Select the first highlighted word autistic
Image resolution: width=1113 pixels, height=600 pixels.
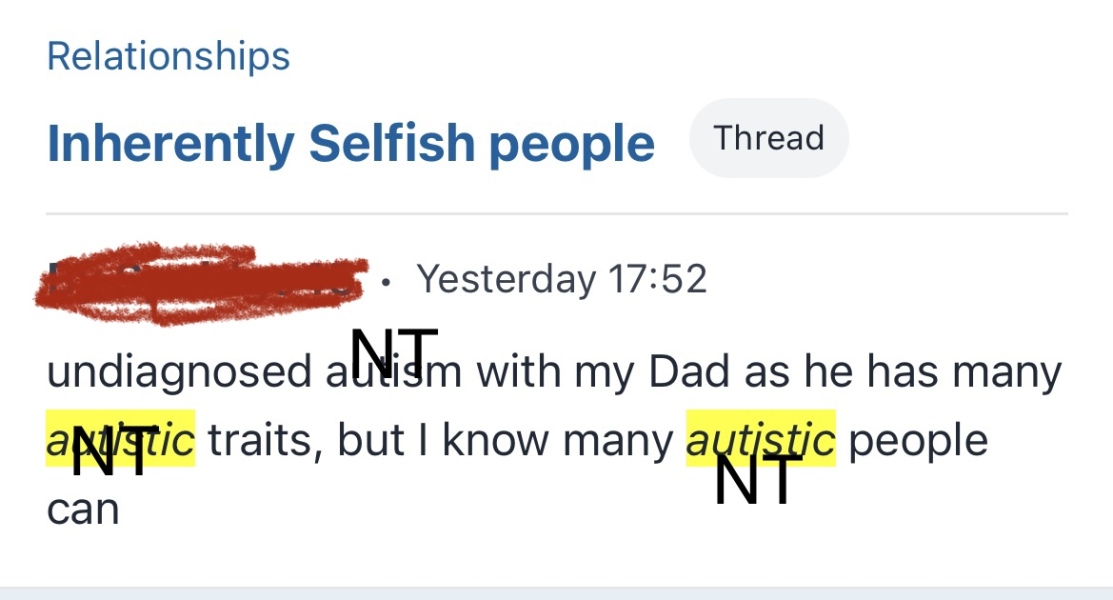[x=120, y=438]
